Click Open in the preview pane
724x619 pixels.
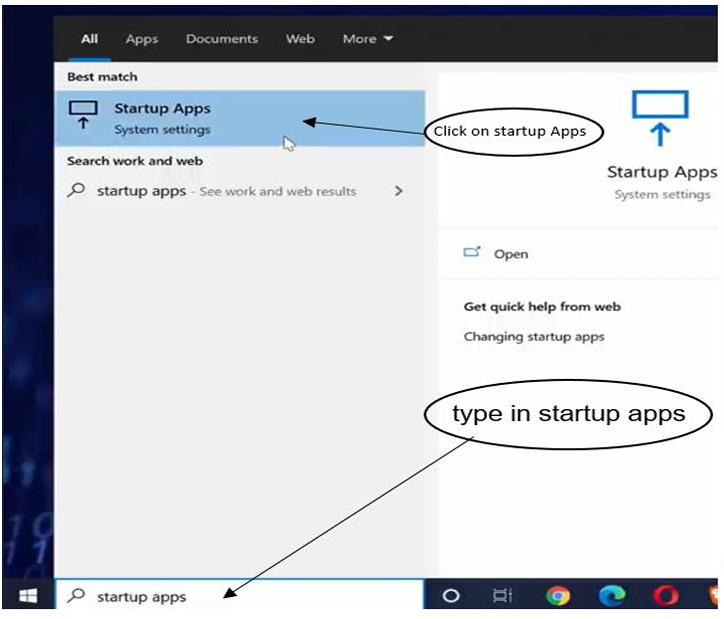510,254
